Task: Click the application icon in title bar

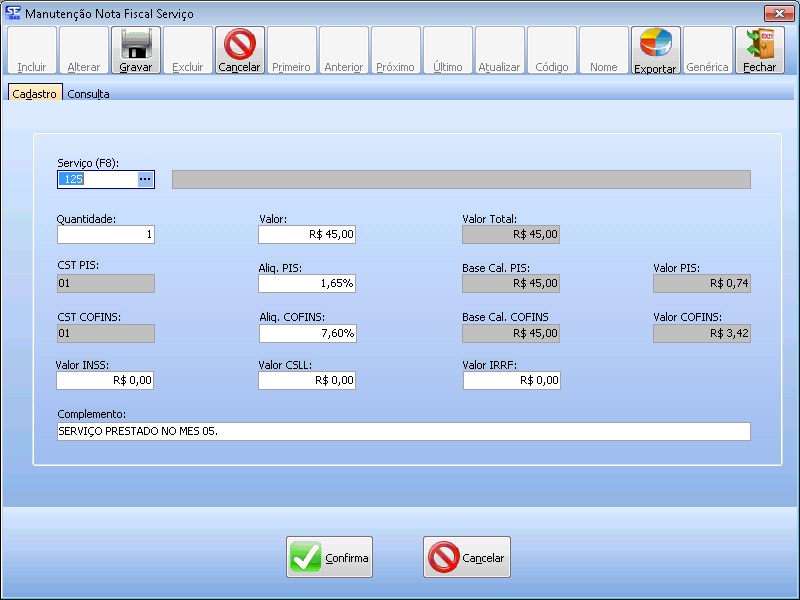Action: pos(12,13)
